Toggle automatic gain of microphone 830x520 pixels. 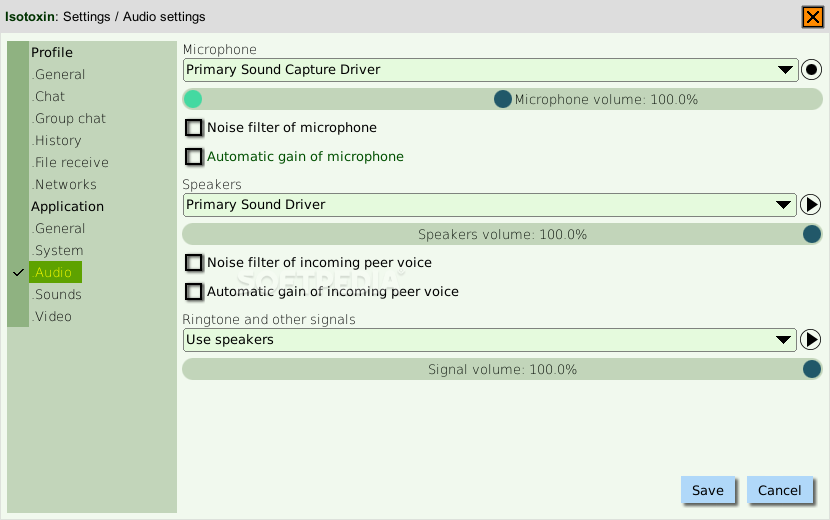(194, 157)
